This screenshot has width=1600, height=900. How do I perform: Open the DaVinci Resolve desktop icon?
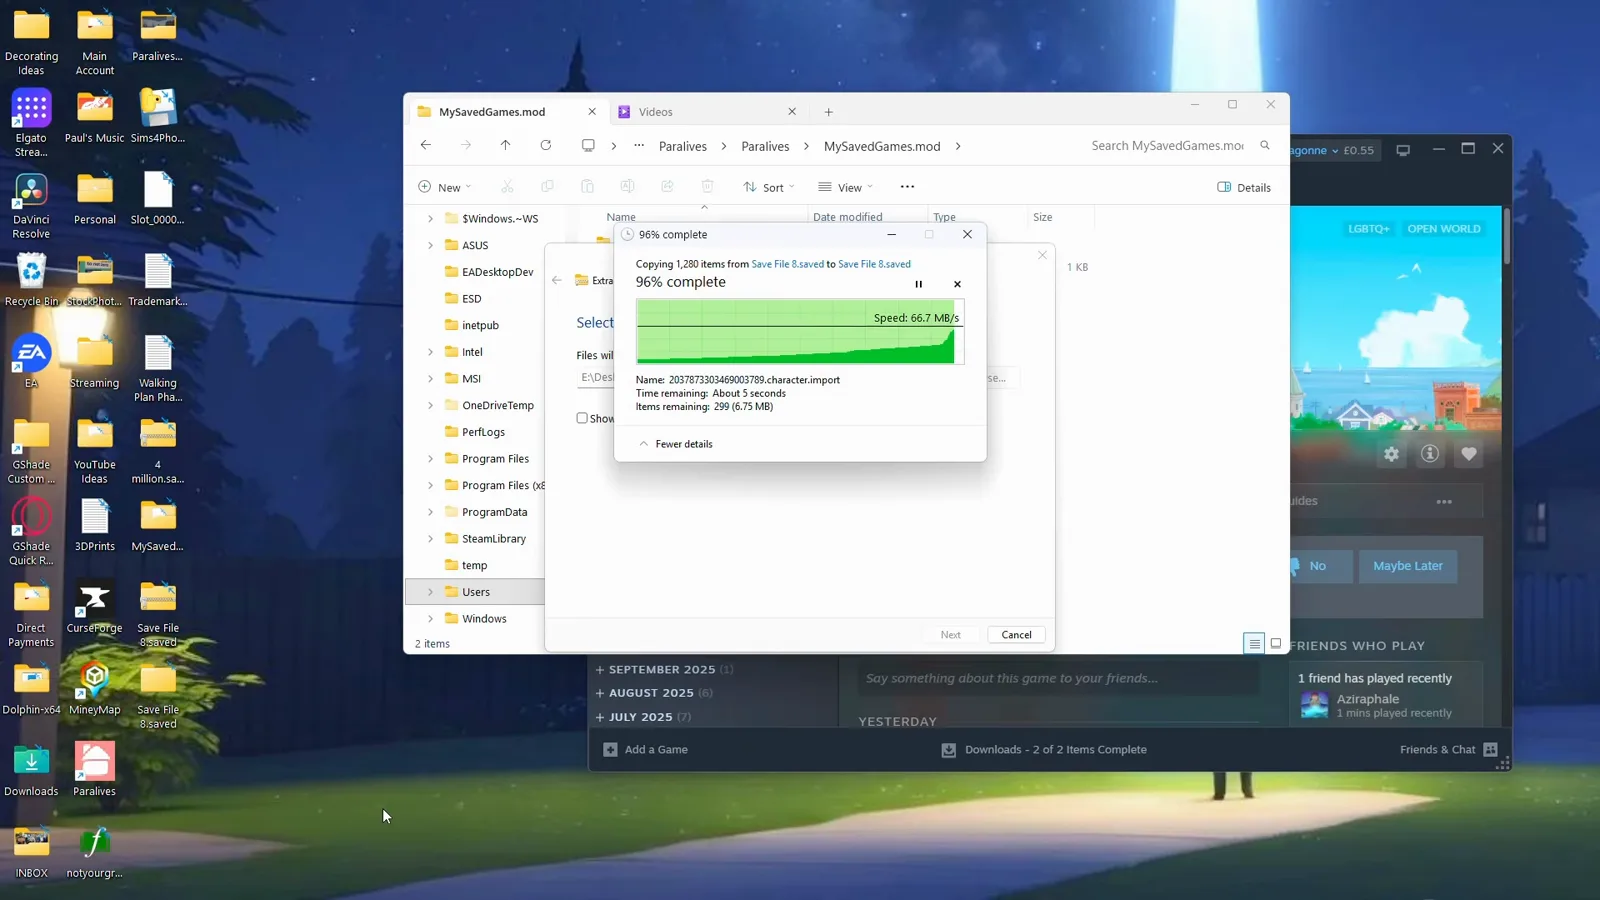click(x=31, y=205)
